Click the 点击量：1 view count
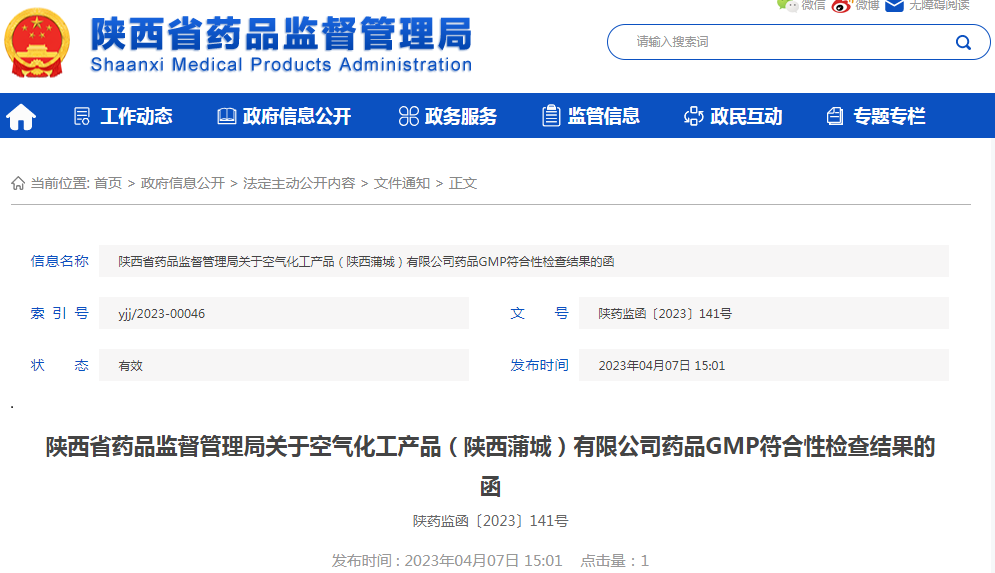The height and width of the screenshot is (573, 995). pos(614,560)
